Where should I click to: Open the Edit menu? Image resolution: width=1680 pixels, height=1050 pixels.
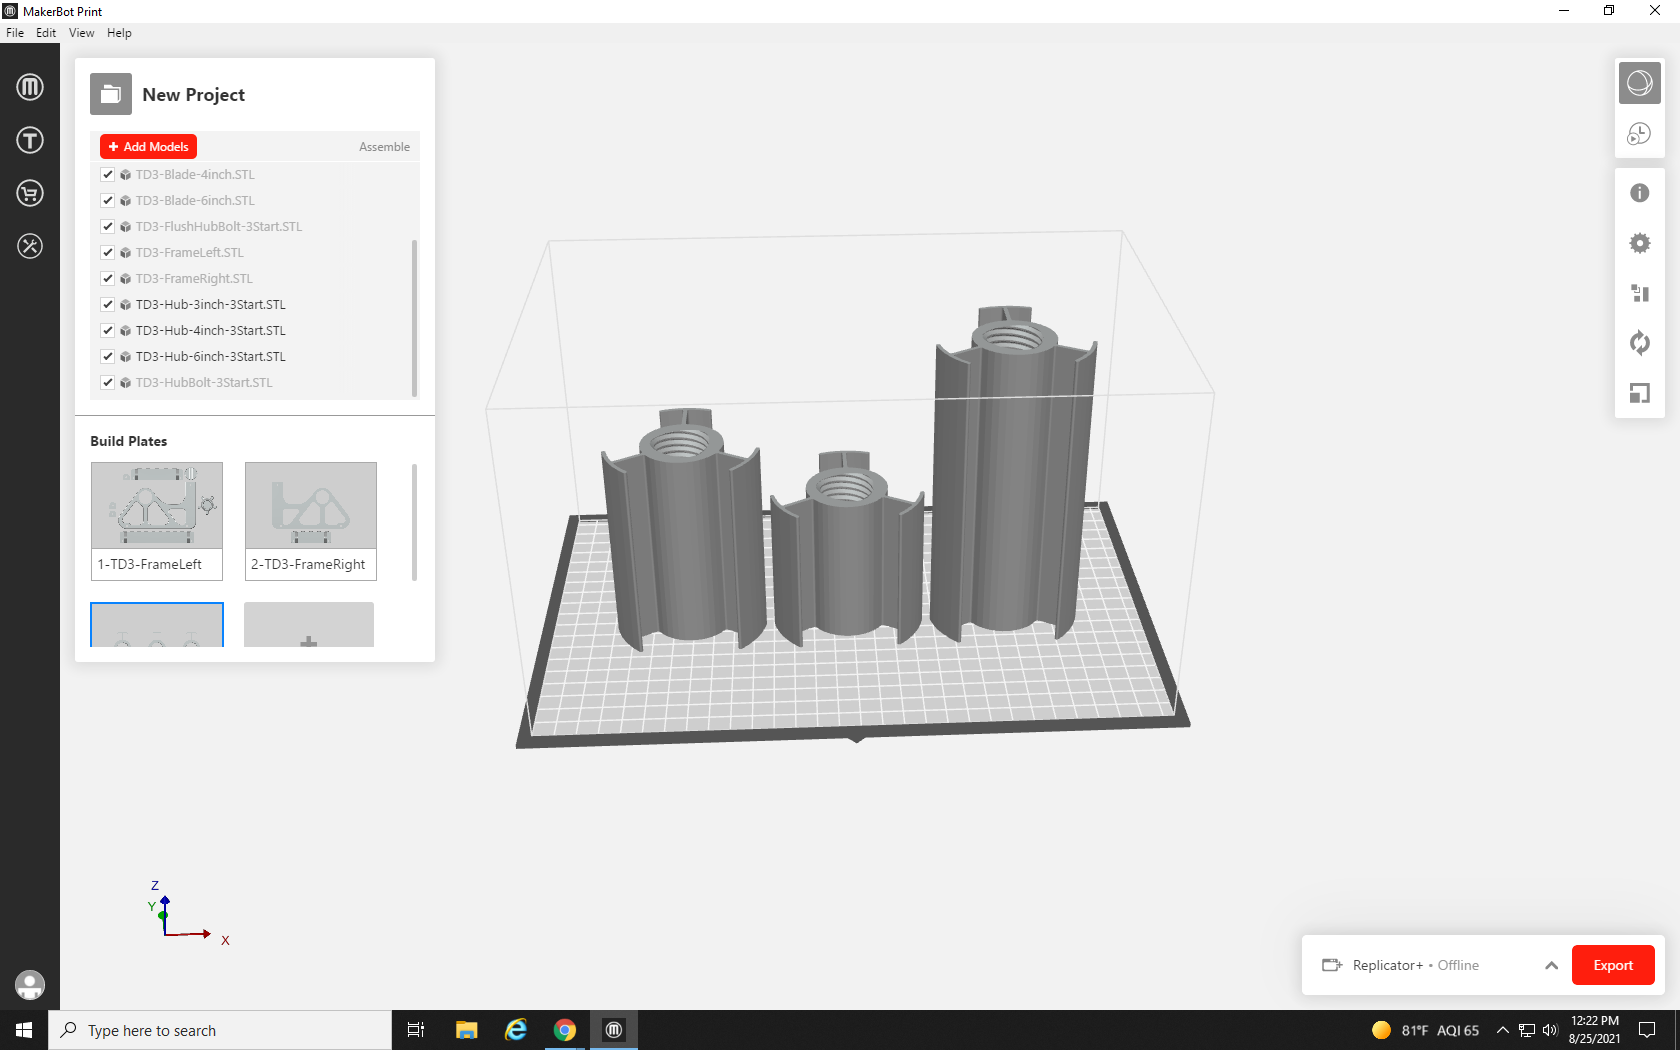(x=46, y=33)
